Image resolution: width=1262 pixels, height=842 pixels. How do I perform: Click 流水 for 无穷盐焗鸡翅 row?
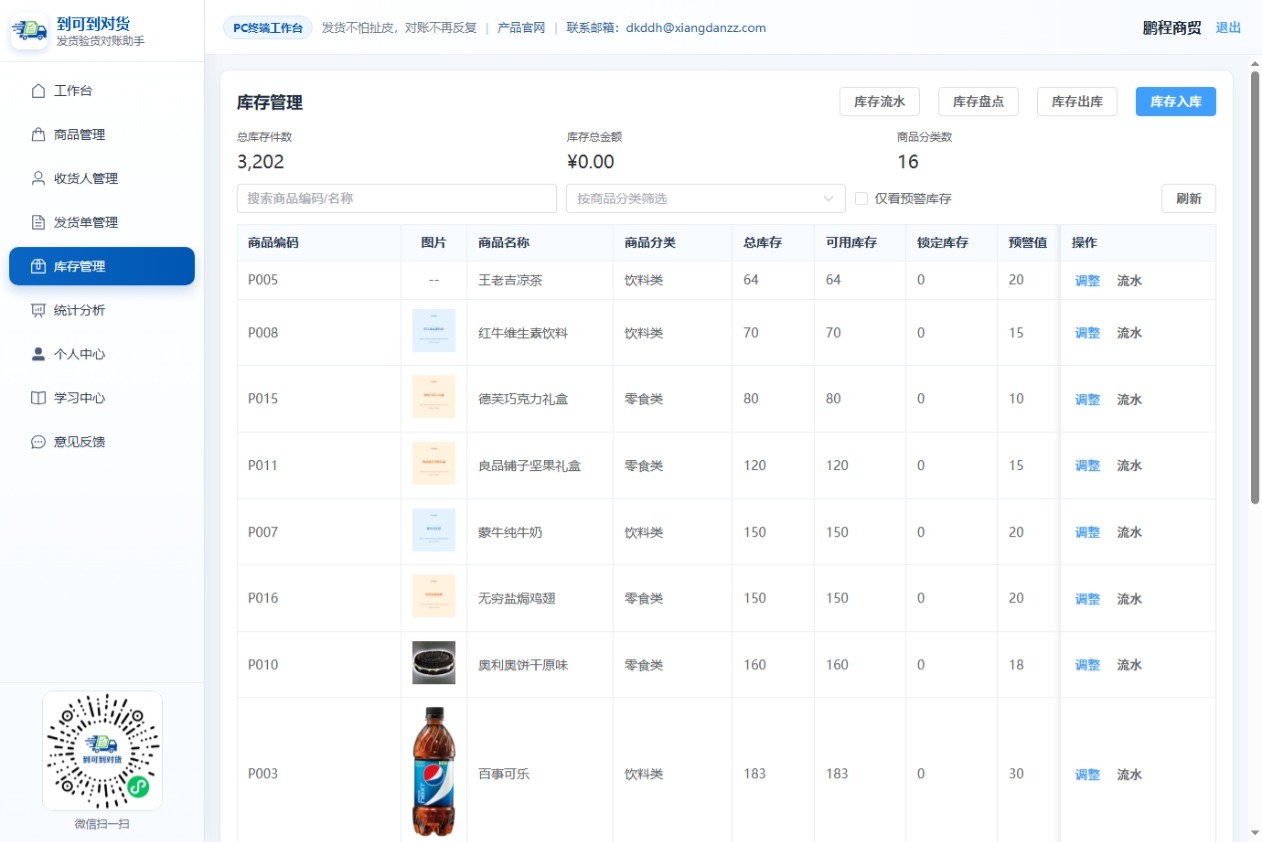pyautogui.click(x=1129, y=599)
